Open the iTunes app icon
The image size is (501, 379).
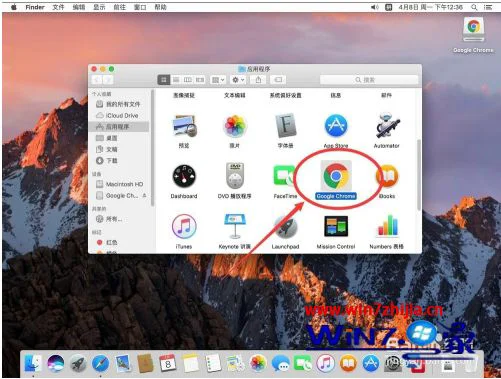point(184,226)
